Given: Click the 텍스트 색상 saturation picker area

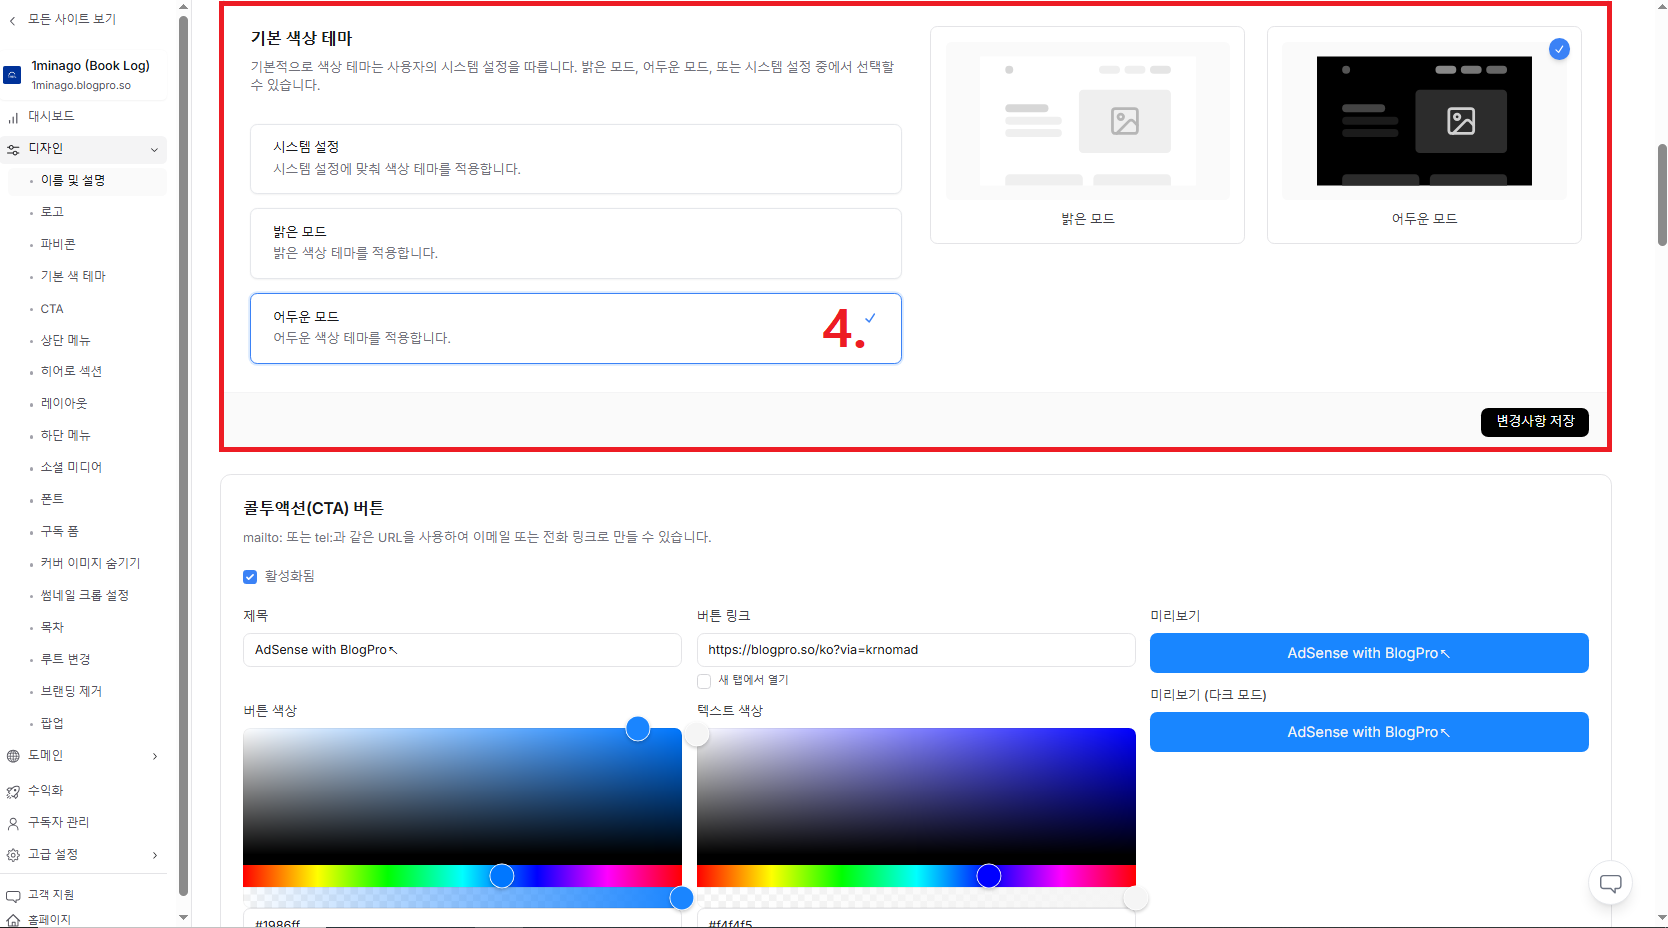Looking at the screenshot, I should point(916,796).
